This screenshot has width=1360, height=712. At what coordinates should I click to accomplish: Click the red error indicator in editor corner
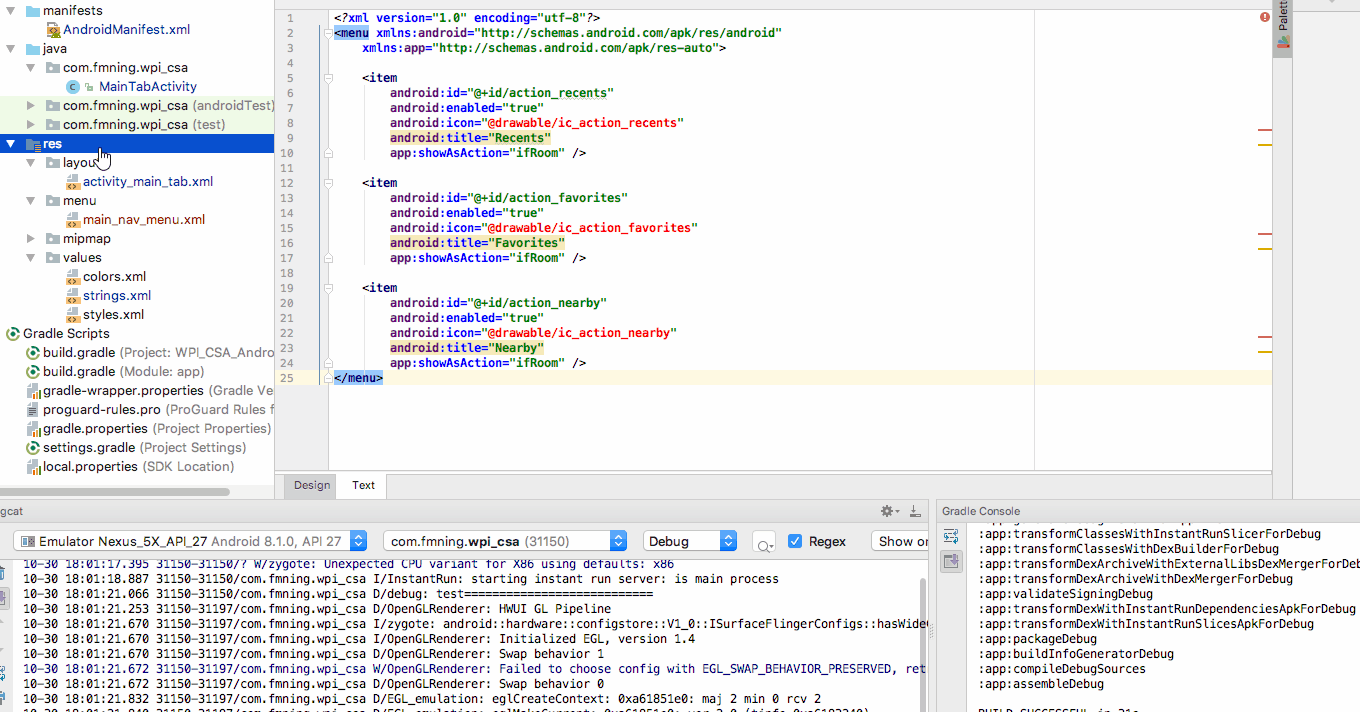(x=1265, y=18)
